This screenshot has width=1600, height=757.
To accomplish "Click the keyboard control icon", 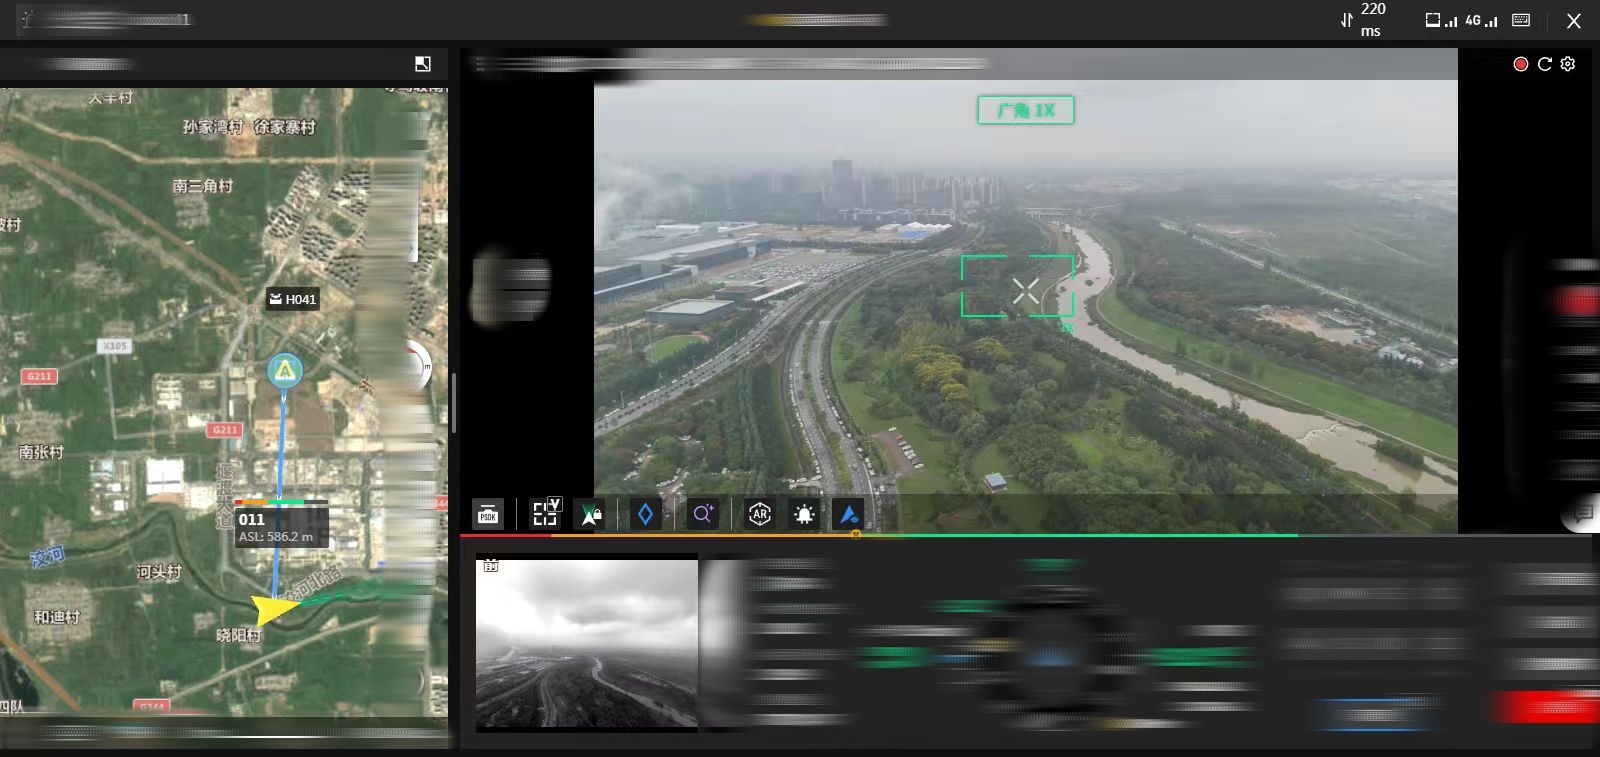I will coord(1521,20).
